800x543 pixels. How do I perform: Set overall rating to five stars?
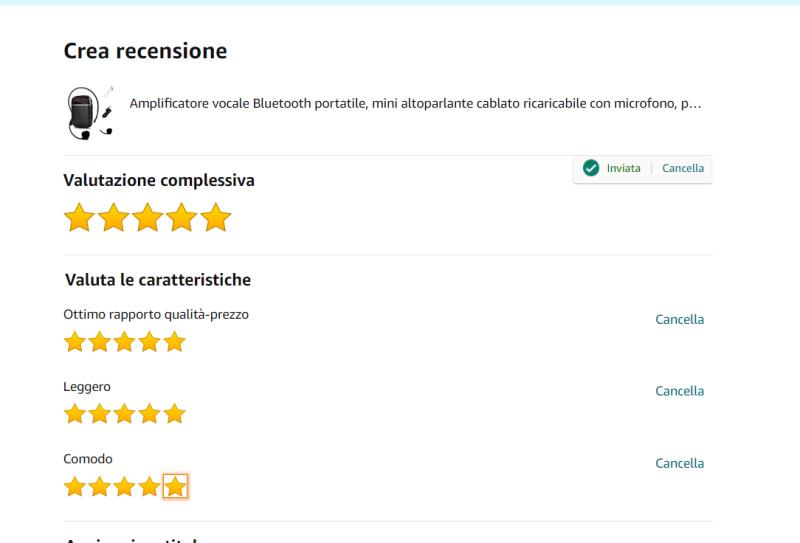pyautogui.click(x=215, y=218)
